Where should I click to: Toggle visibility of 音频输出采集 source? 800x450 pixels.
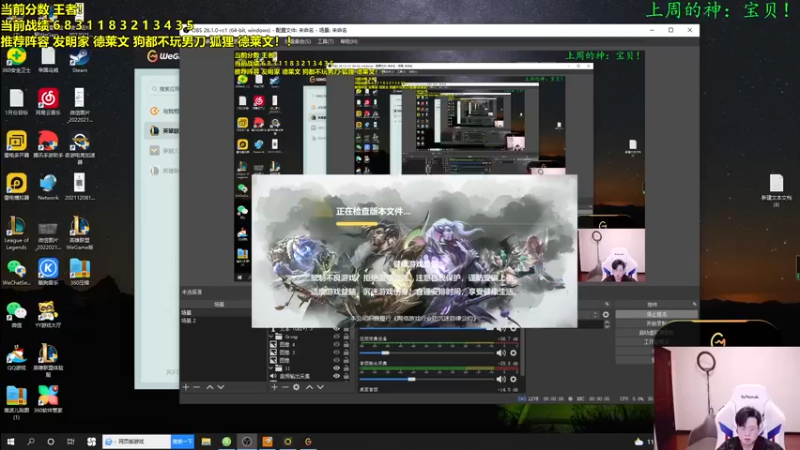click(x=336, y=376)
